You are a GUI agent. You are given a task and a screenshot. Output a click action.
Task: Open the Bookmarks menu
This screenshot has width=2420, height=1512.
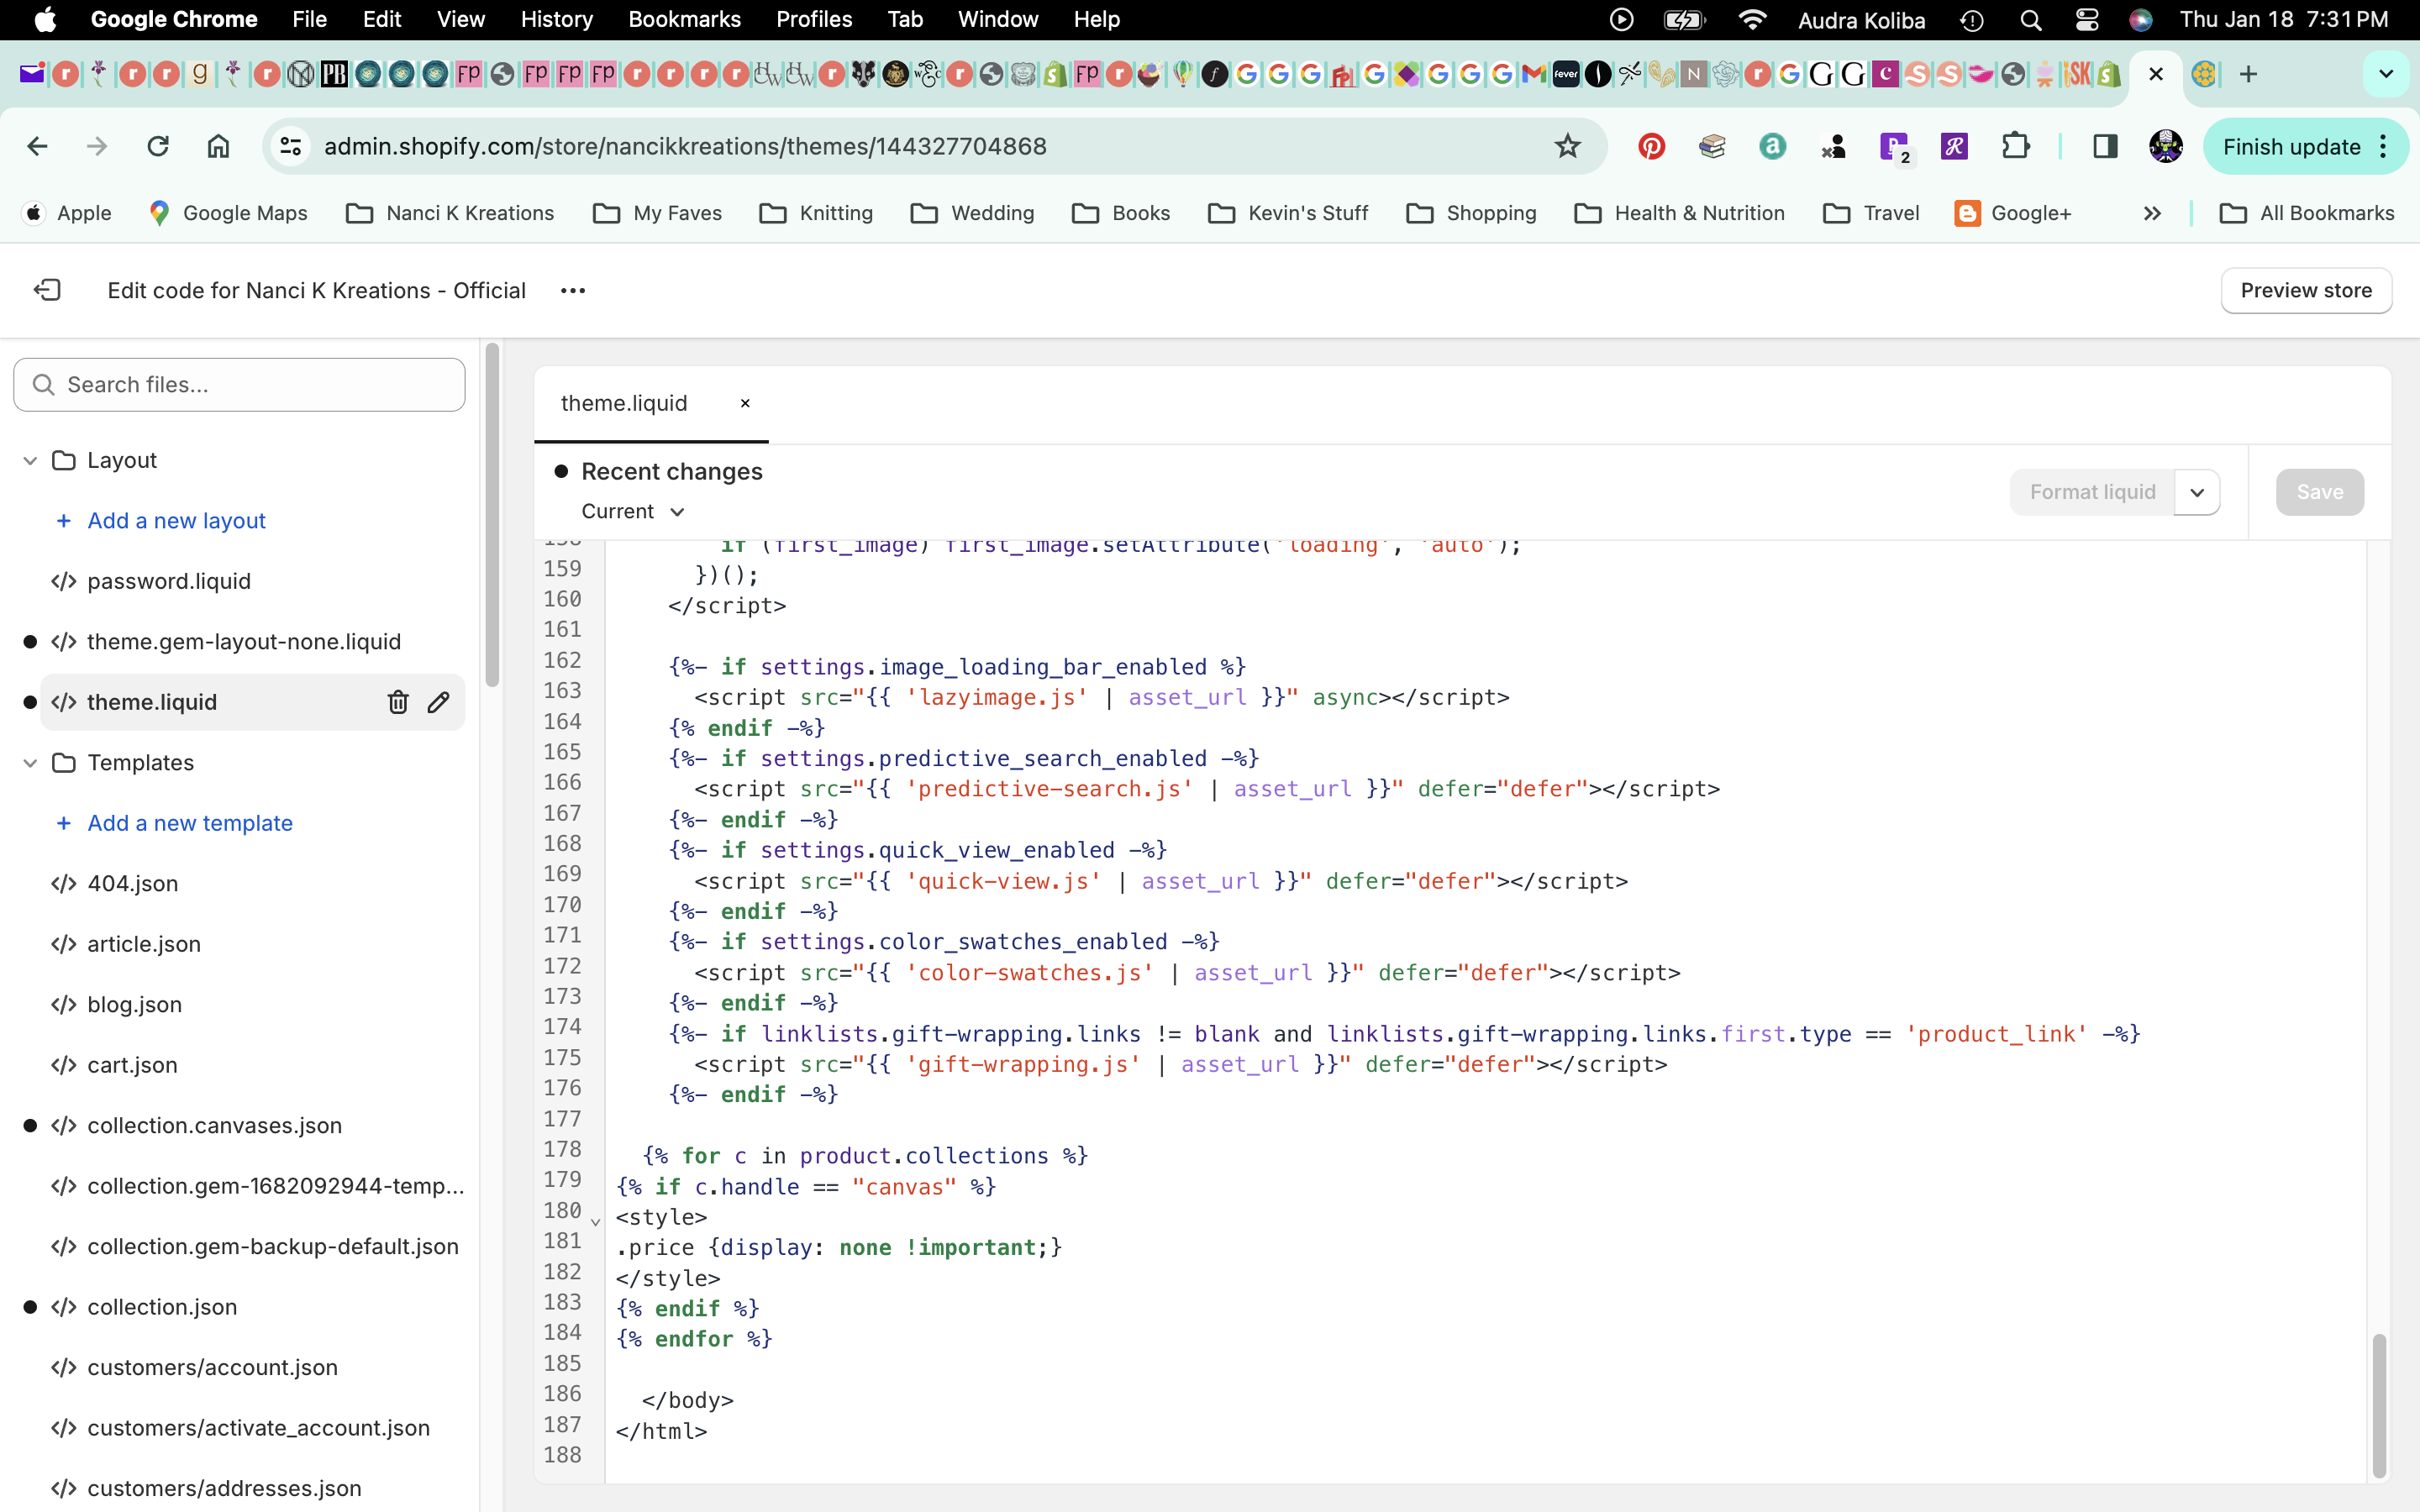pos(684,19)
